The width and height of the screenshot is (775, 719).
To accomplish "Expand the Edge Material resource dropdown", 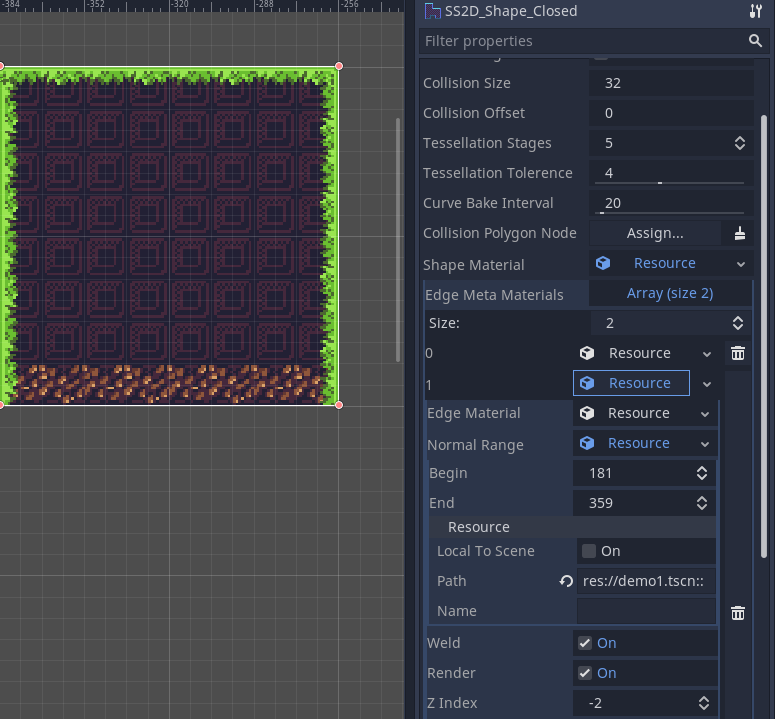I will point(706,413).
